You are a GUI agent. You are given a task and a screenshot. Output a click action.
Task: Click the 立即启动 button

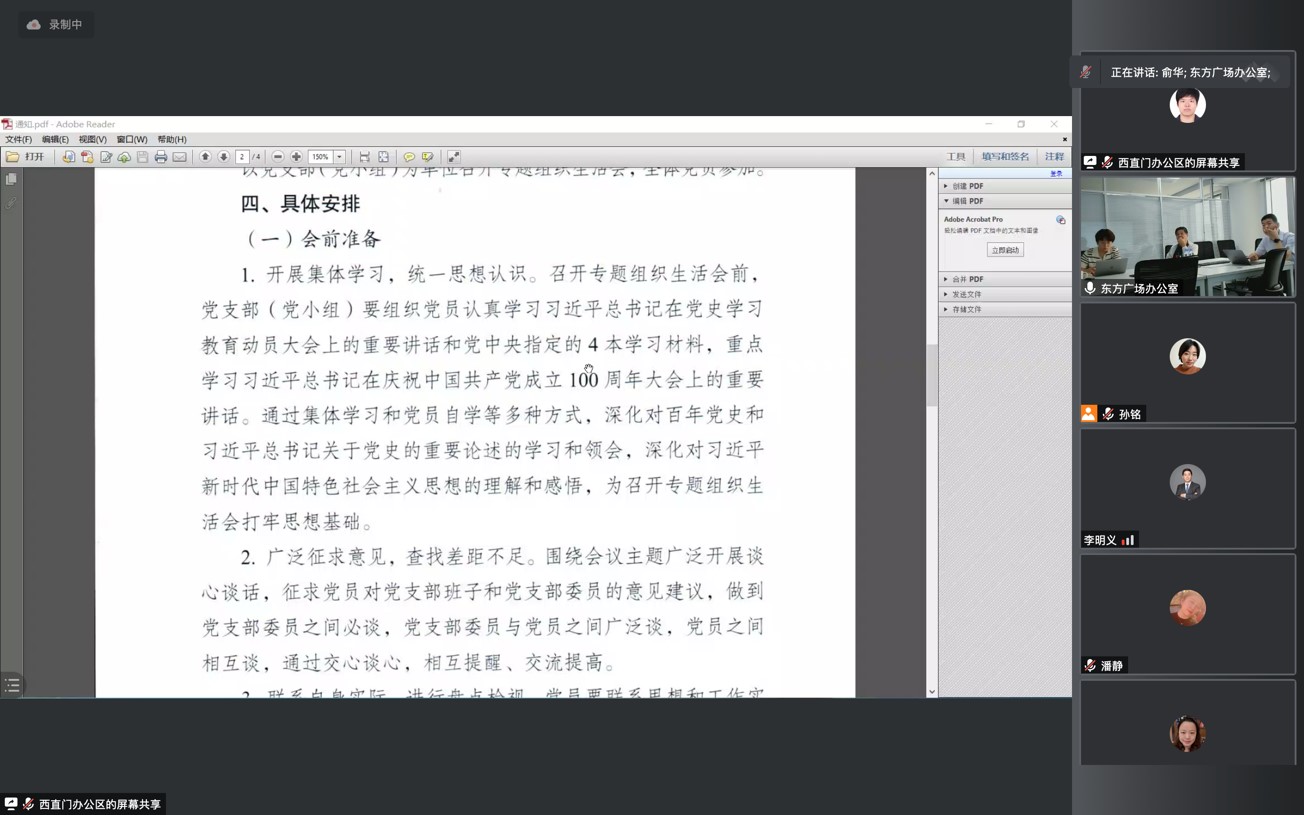[x=1005, y=250]
